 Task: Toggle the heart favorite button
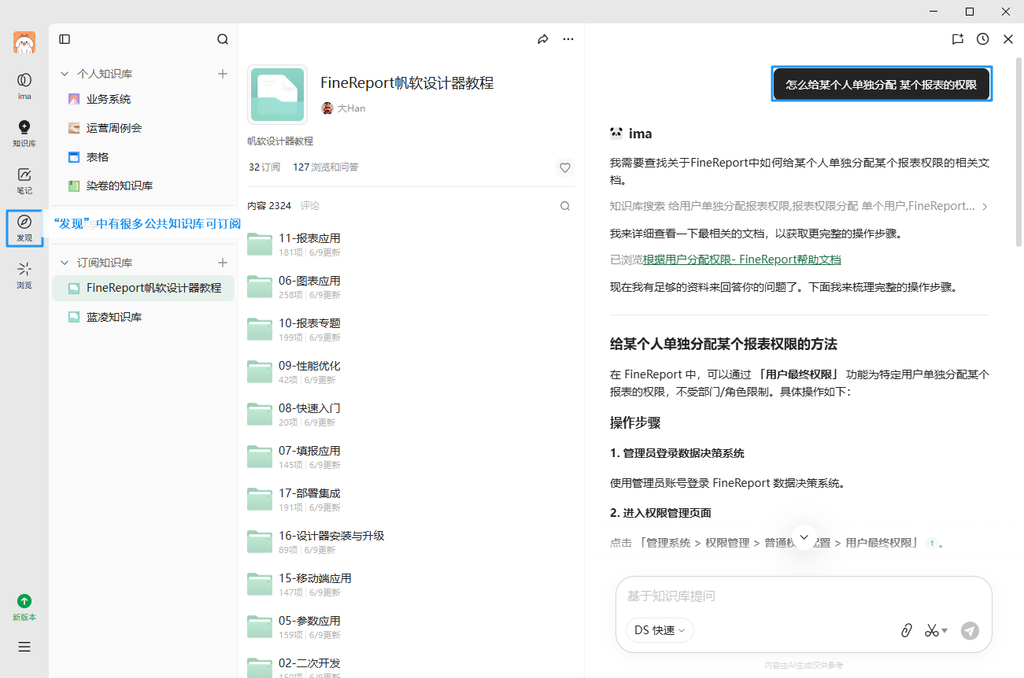pos(565,168)
